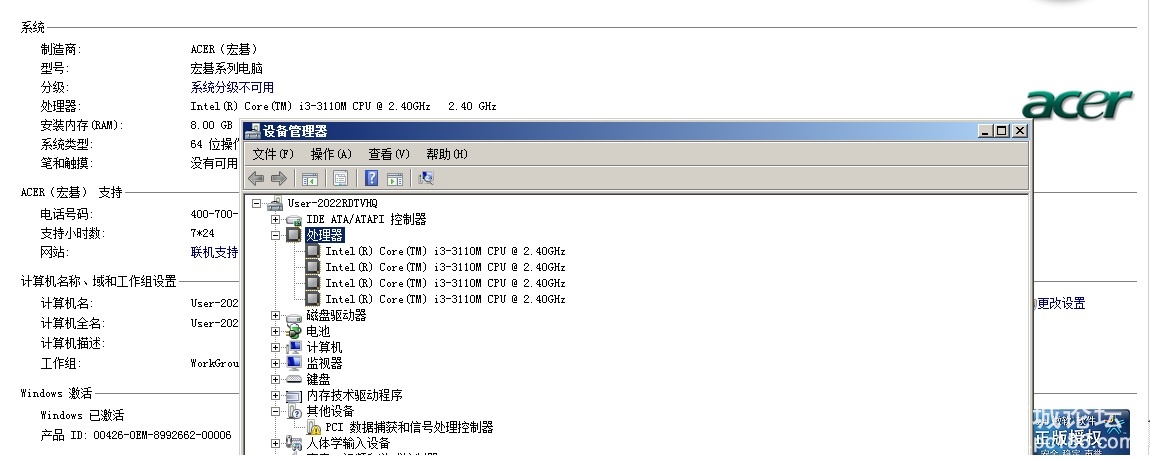Collapse the 处理器 node
Viewport: 1150px width, 460px height.
275,236
